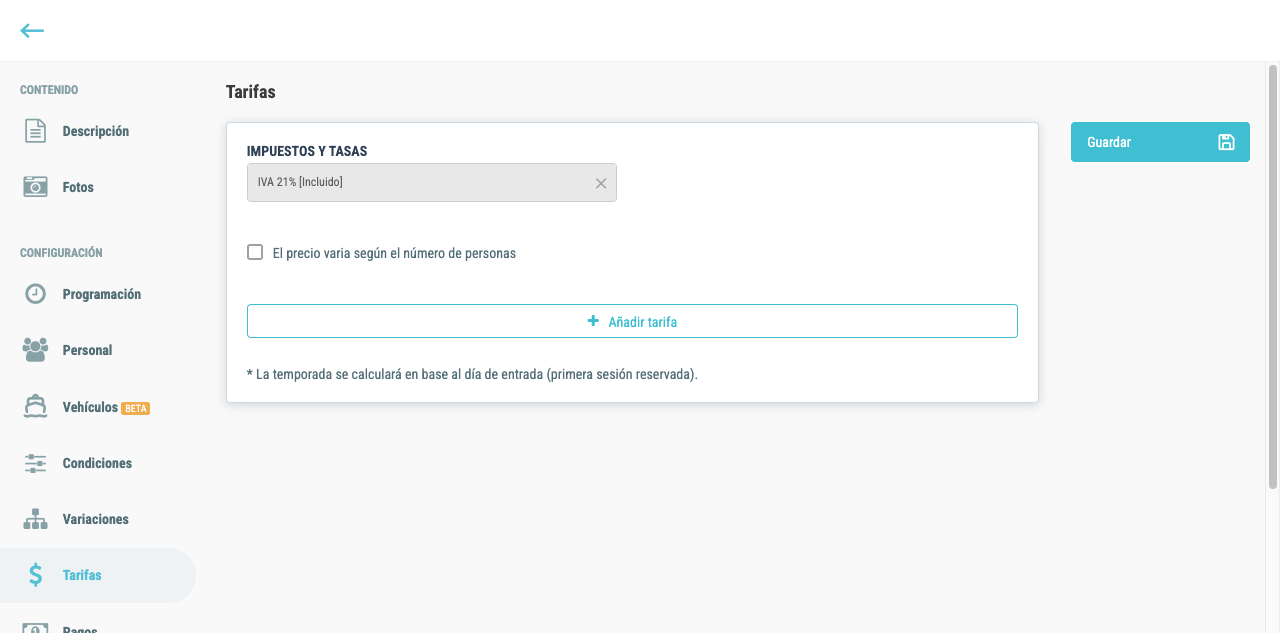This screenshot has height=633, width=1280.
Task: Click the Descripción document icon
Action: tap(36, 131)
